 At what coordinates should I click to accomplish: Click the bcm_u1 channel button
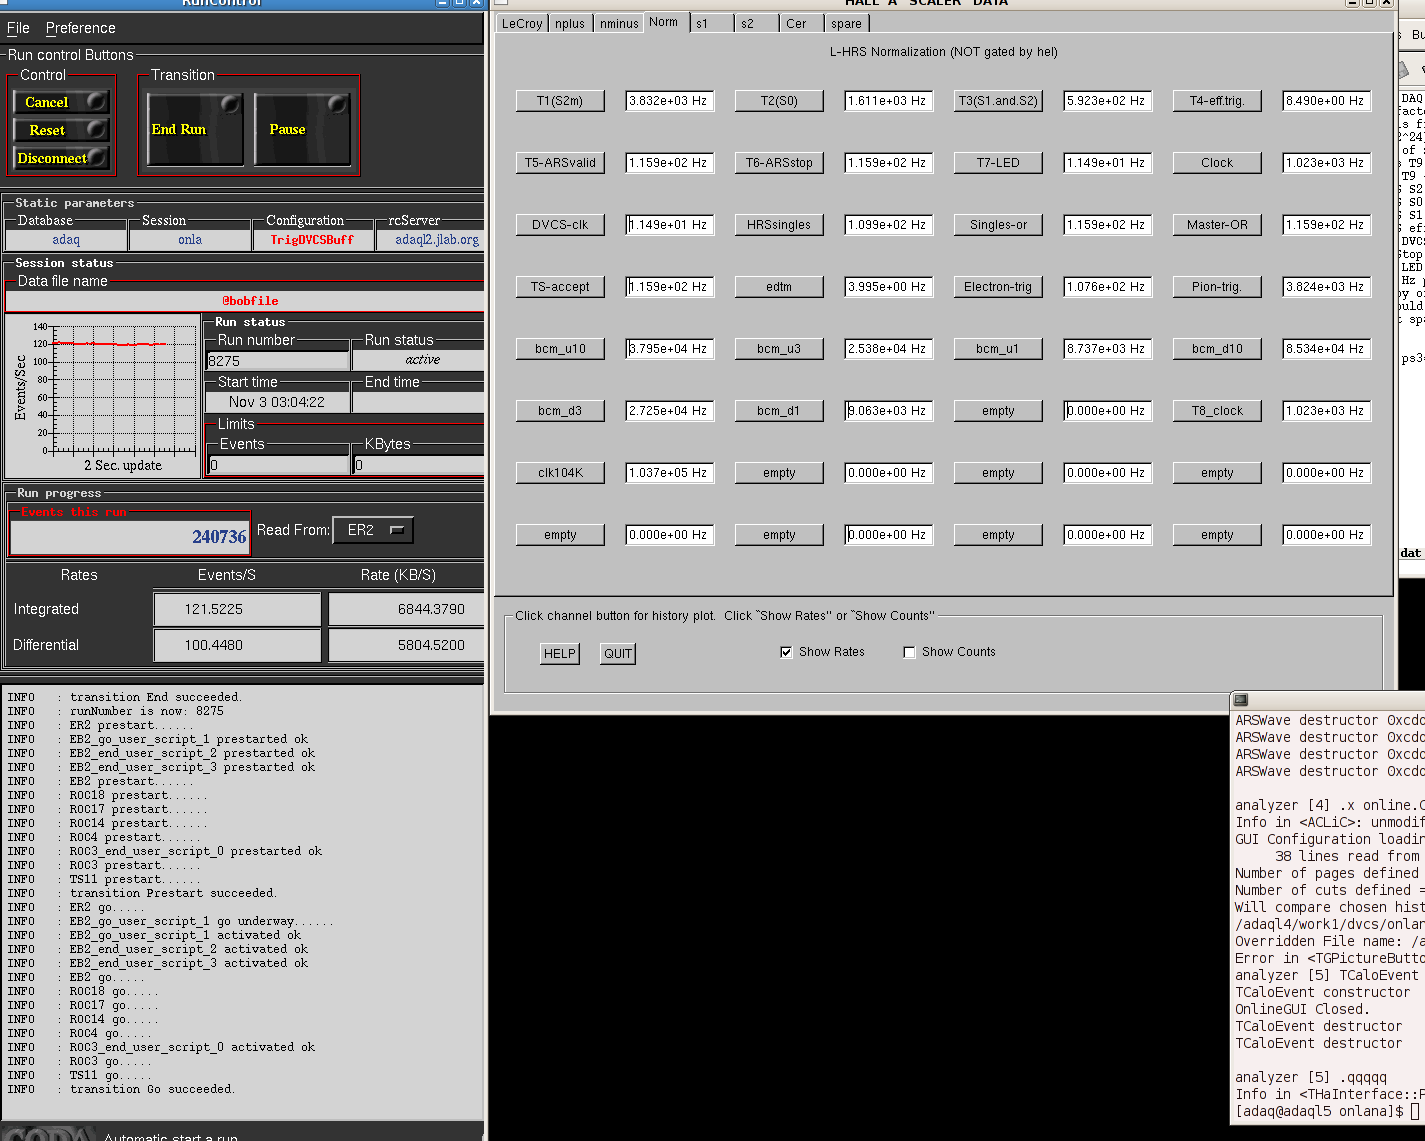point(998,349)
